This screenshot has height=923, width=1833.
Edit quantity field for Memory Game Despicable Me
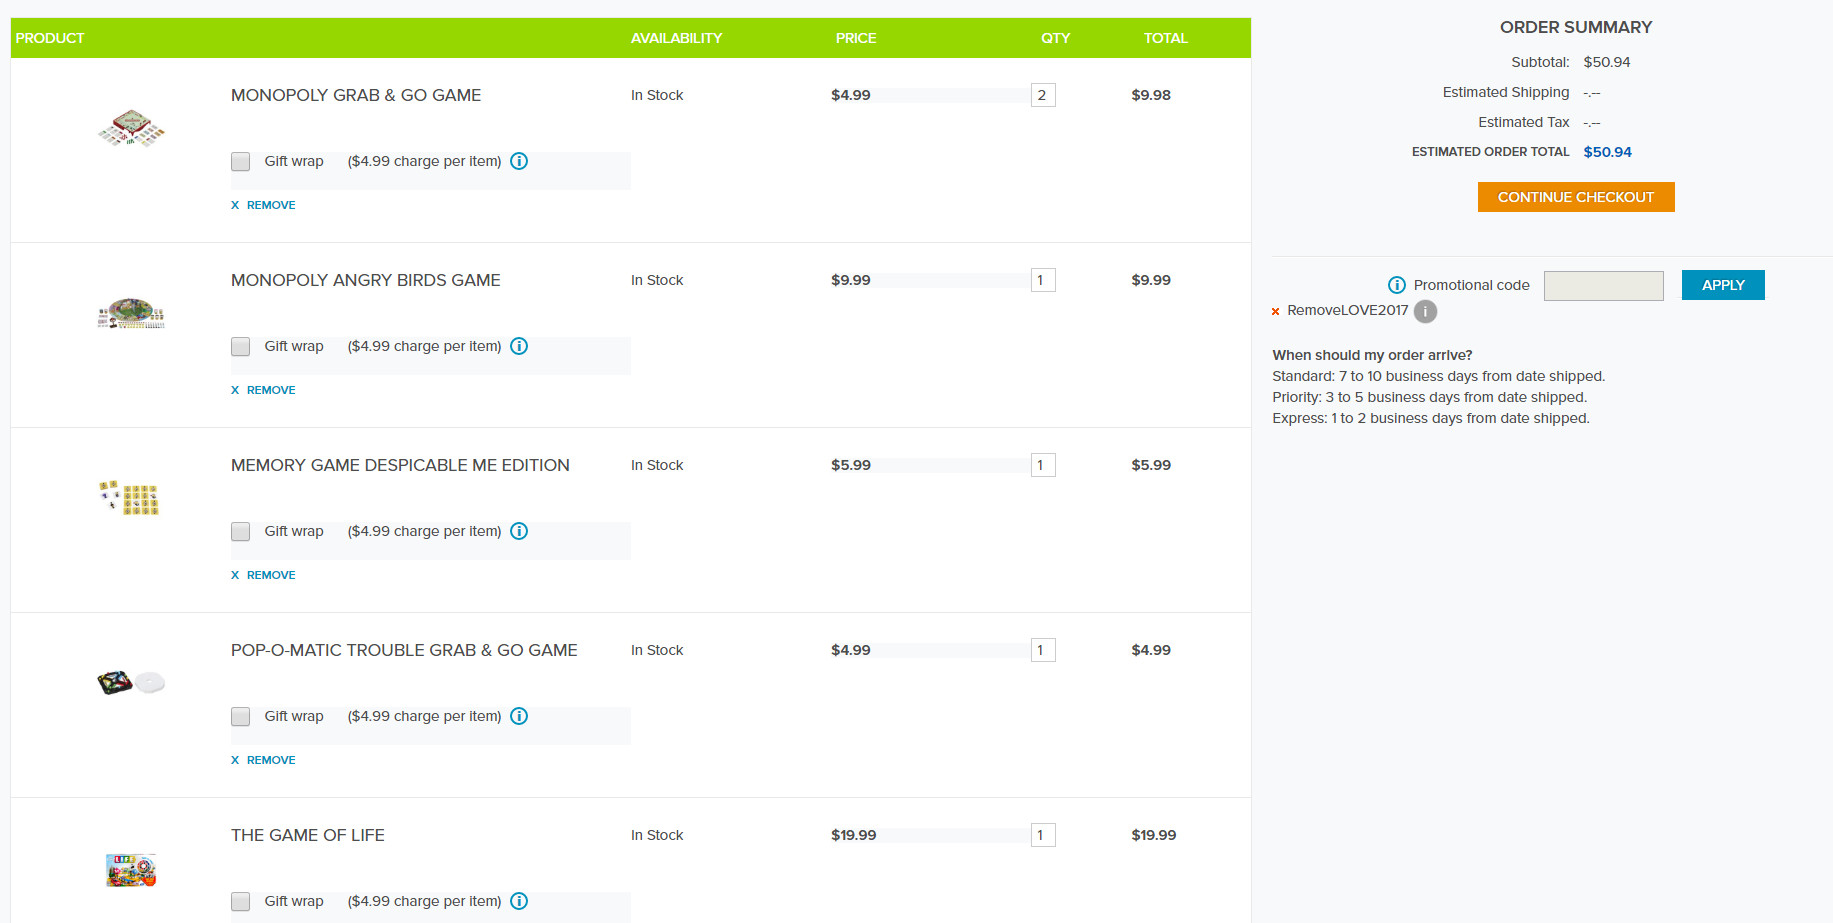pos(1043,465)
